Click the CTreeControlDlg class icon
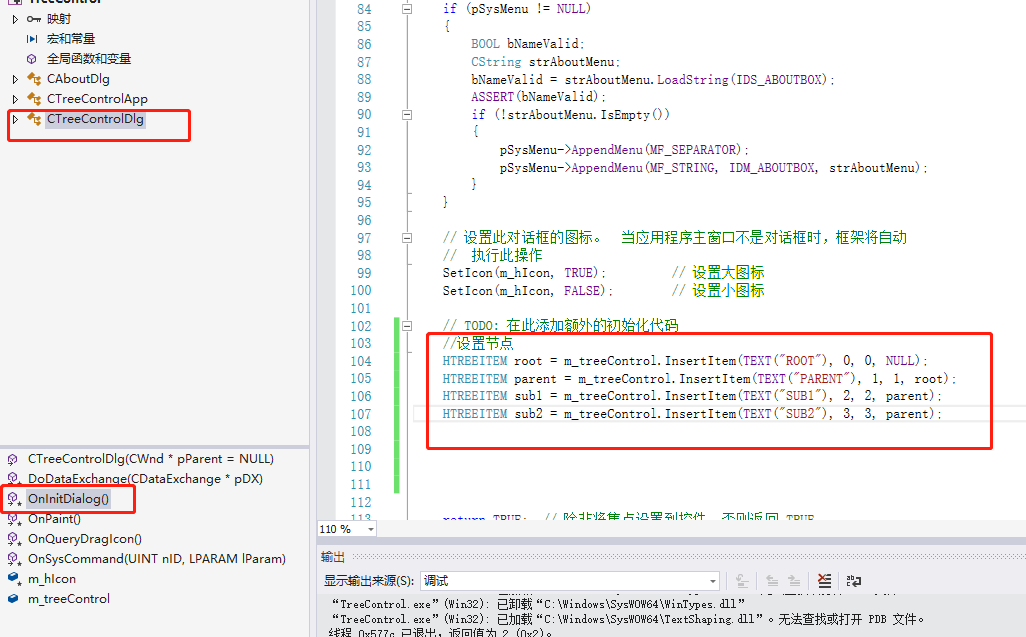1026x637 pixels. click(x=34, y=119)
